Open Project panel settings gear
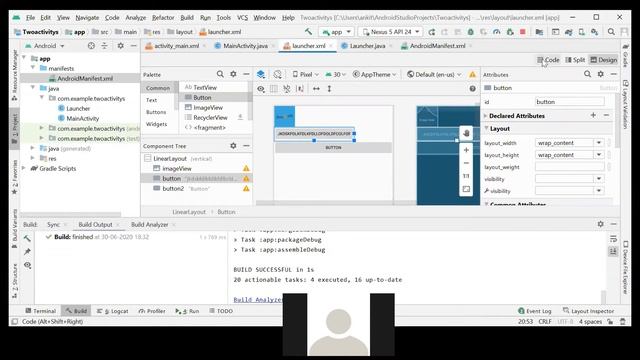The width and height of the screenshot is (640, 360). [x=120, y=46]
